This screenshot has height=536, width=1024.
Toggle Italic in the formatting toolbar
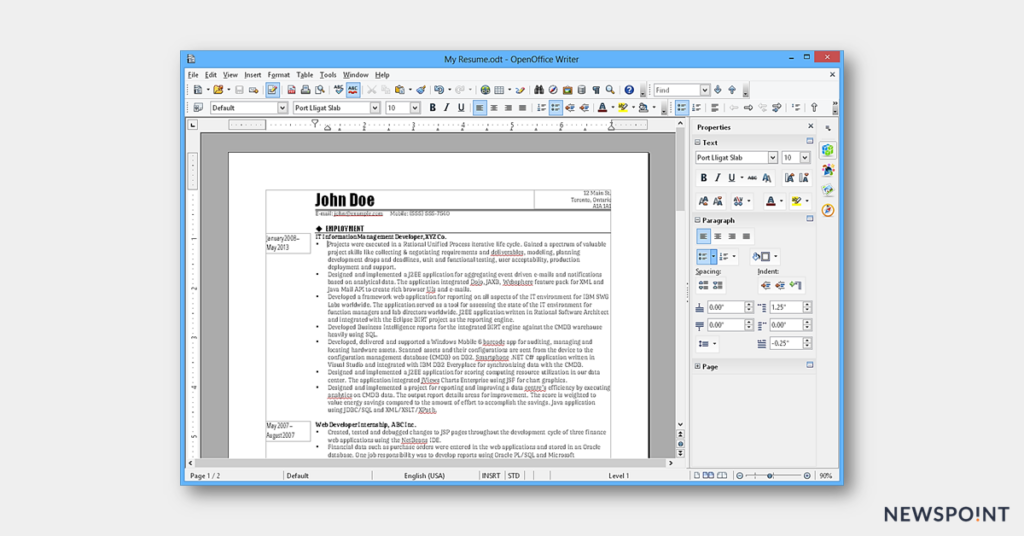(447, 108)
